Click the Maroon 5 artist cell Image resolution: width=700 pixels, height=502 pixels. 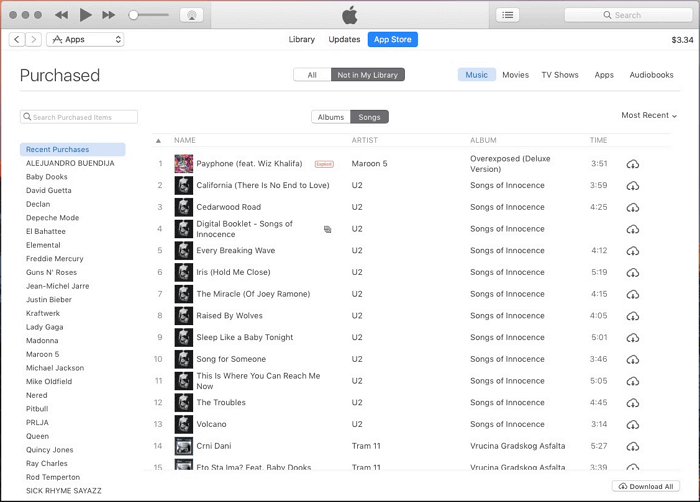click(369, 163)
